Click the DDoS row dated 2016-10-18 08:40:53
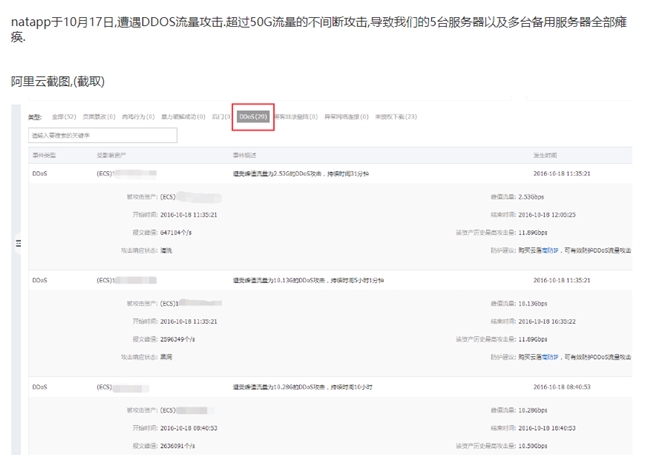 pyautogui.click(x=330, y=387)
